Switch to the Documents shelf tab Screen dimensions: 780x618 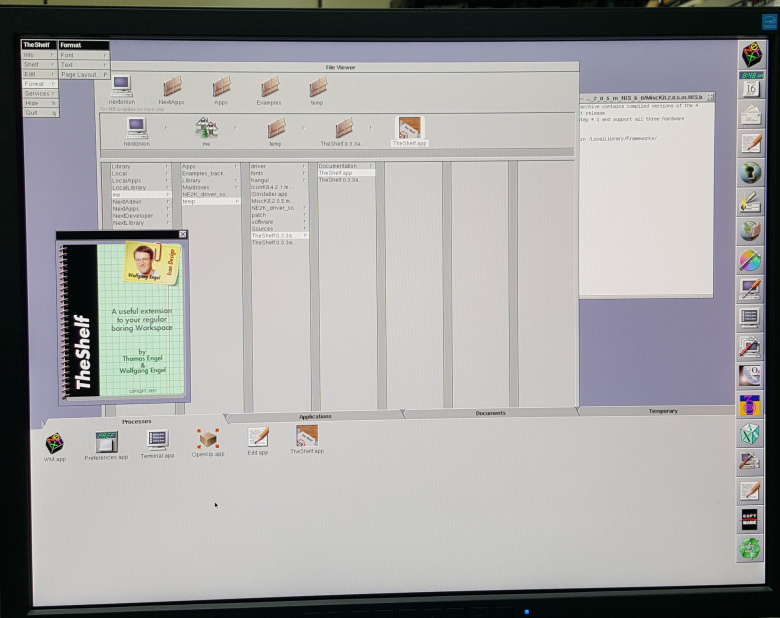(490, 413)
